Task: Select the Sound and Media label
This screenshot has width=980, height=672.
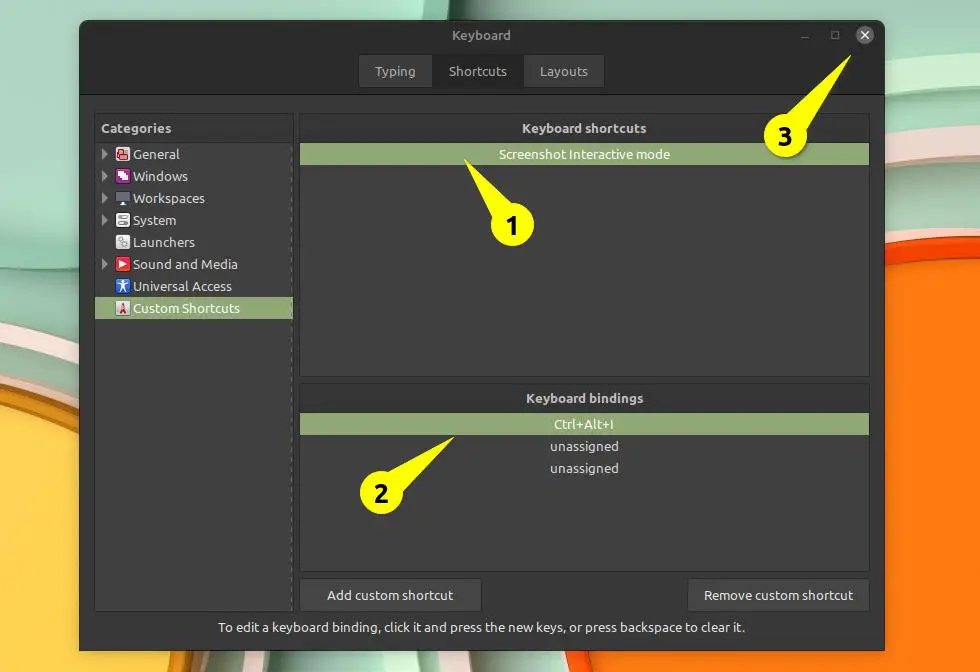Action: [185, 264]
